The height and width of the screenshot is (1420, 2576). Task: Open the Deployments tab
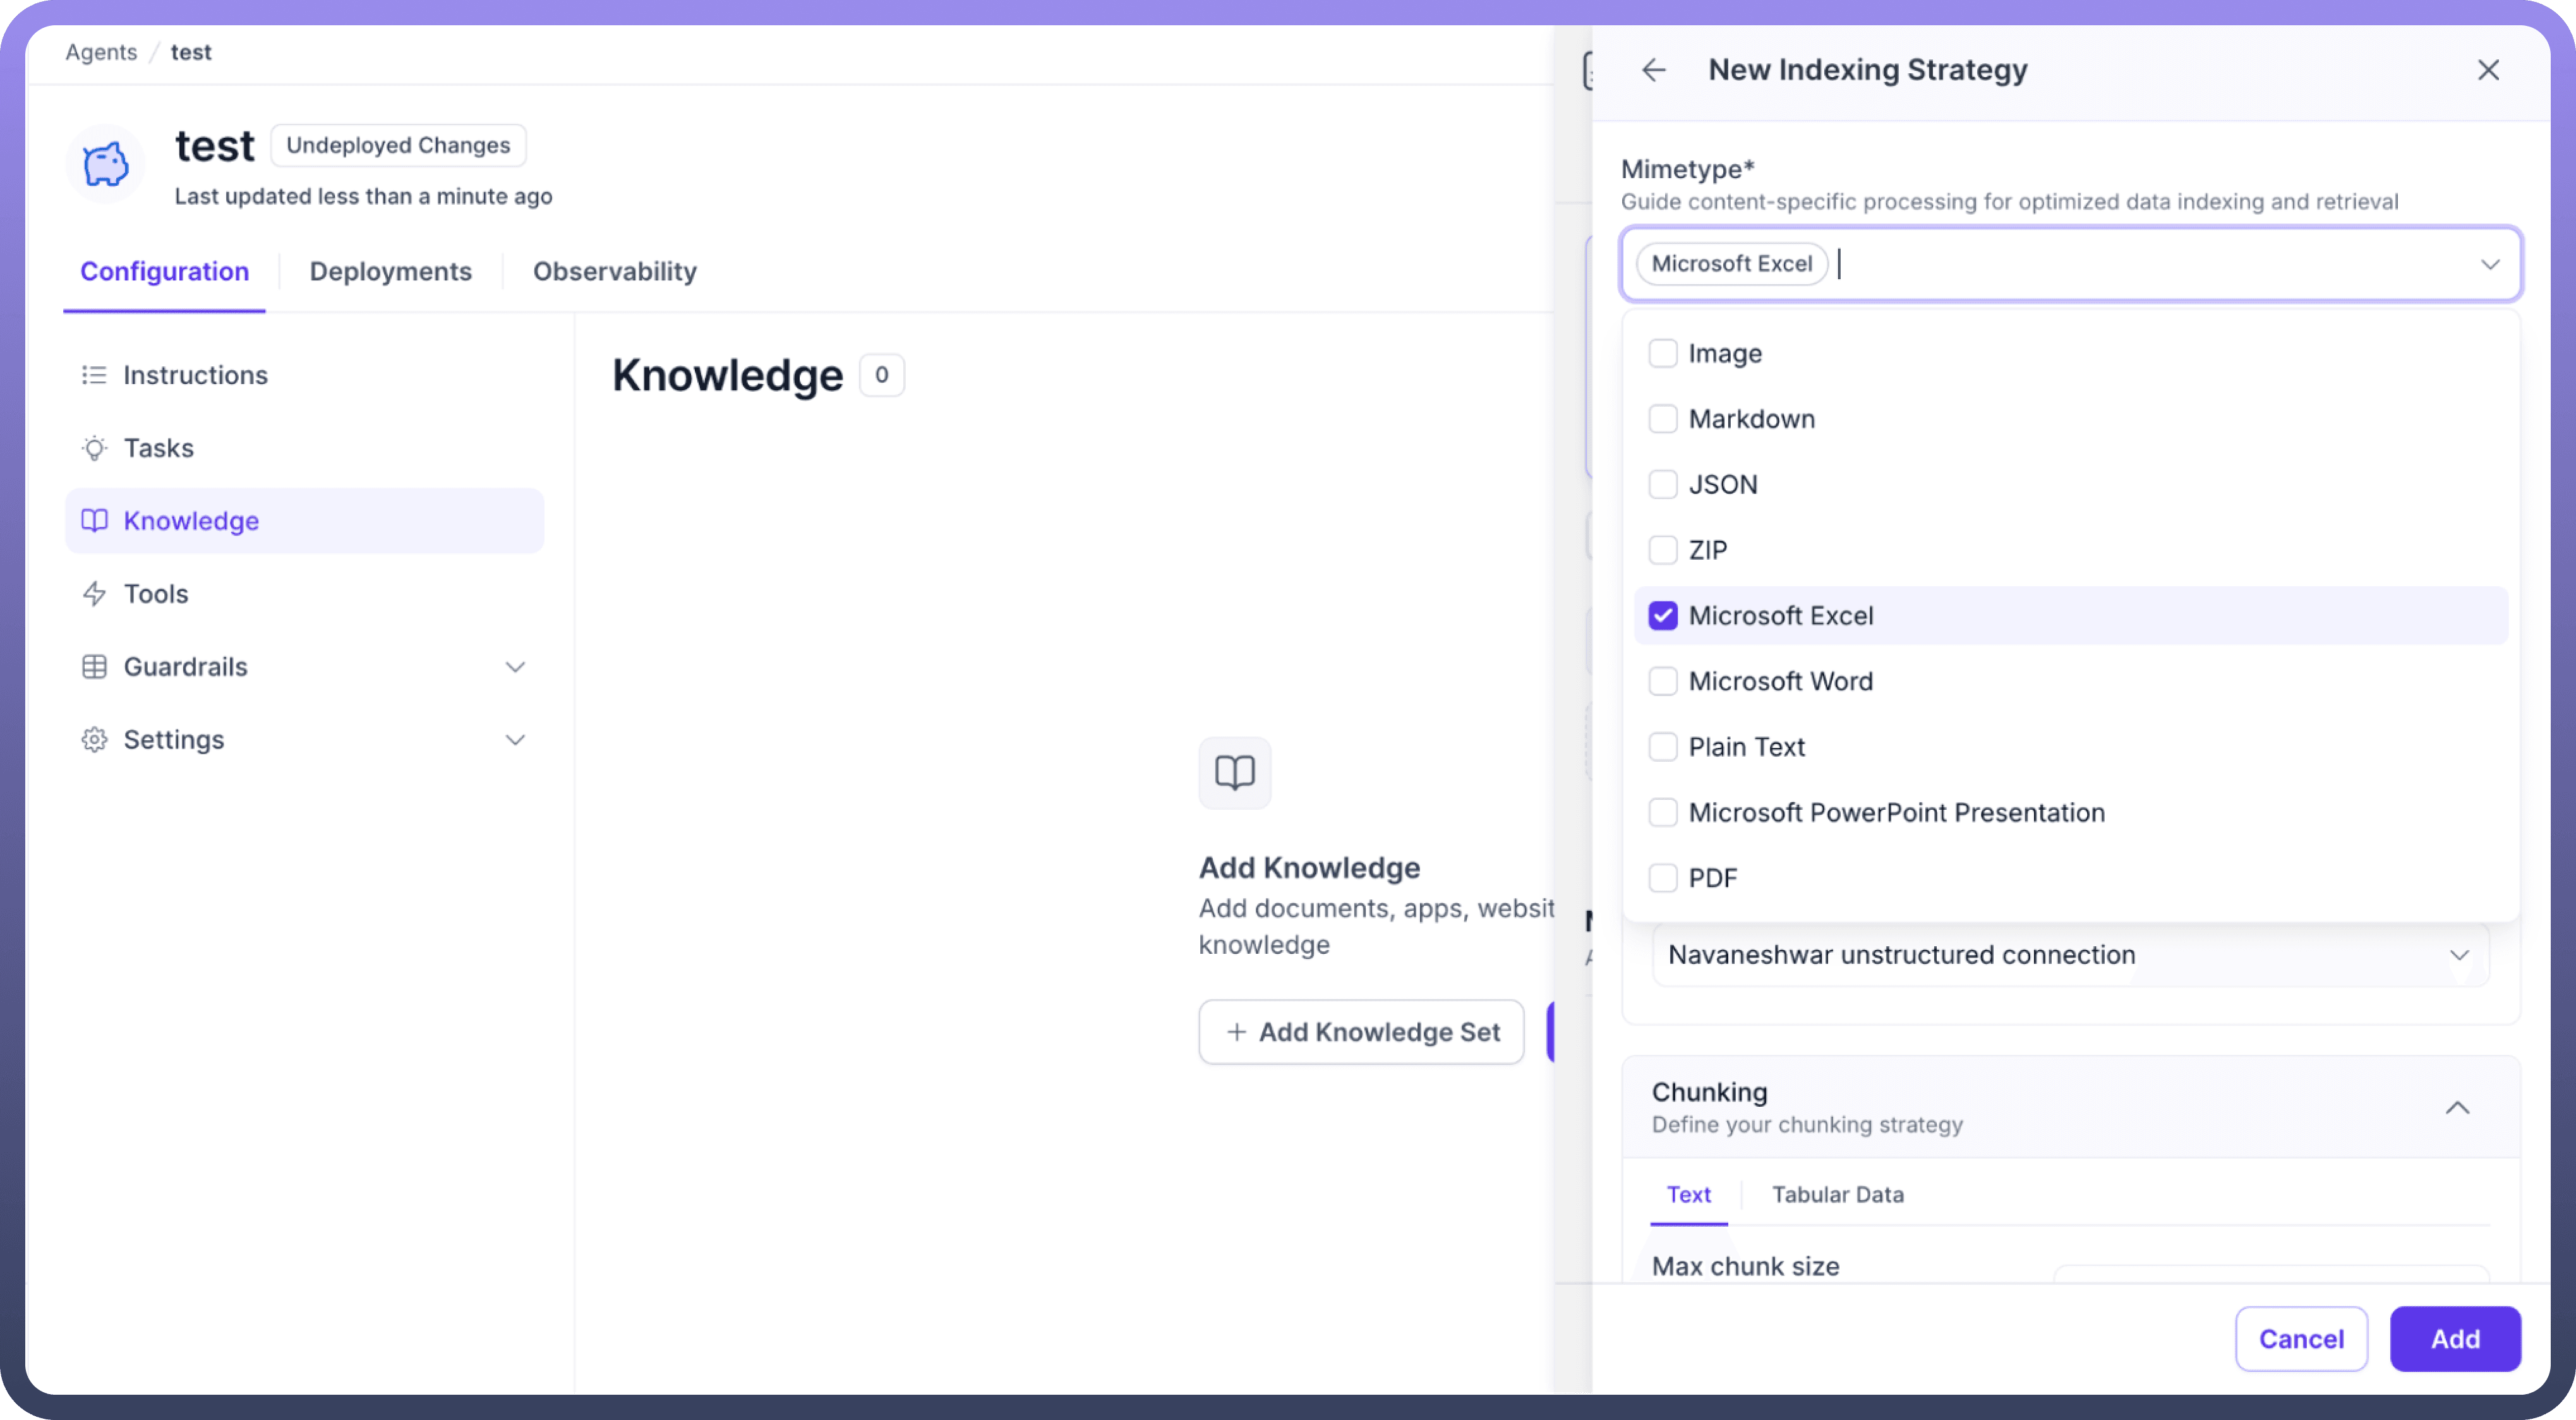(390, 271)
